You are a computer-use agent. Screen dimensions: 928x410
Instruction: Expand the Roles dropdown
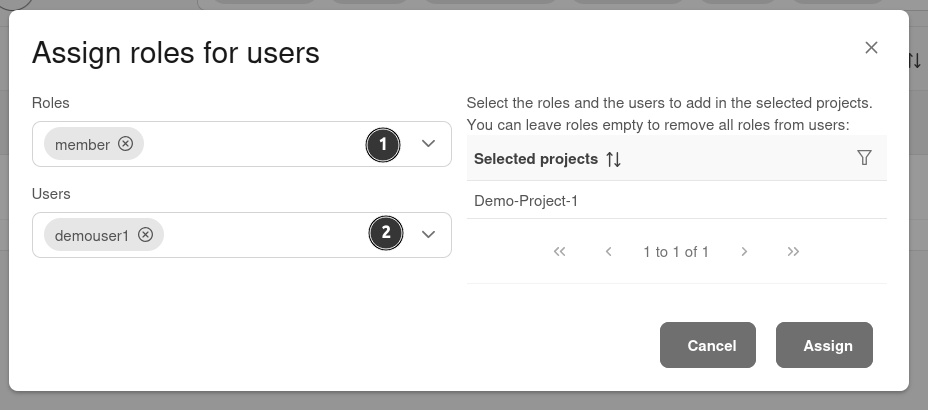coord(428,144)
